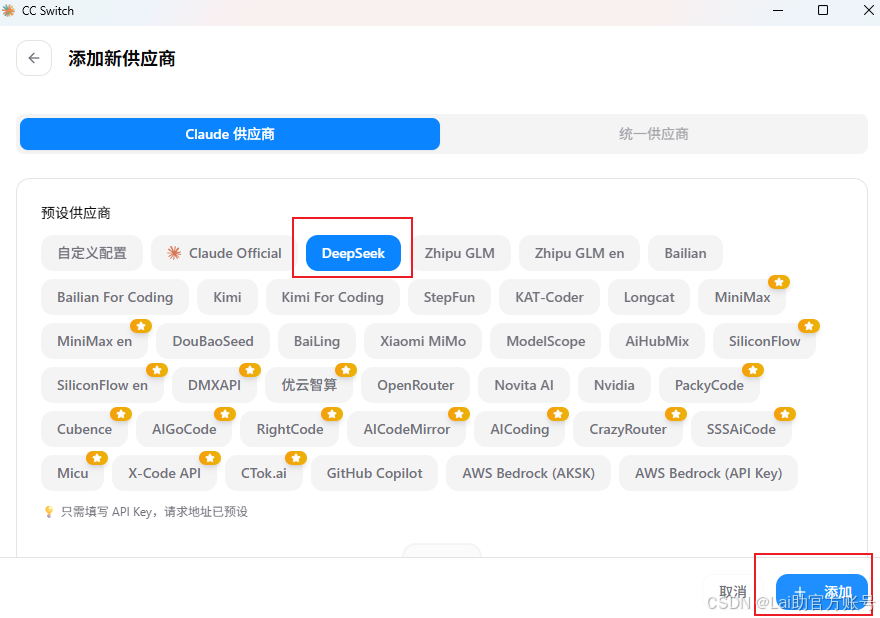880x618 pixels.
Task: Pick Kimi For Coding preset
Action: tap(332, 297)
